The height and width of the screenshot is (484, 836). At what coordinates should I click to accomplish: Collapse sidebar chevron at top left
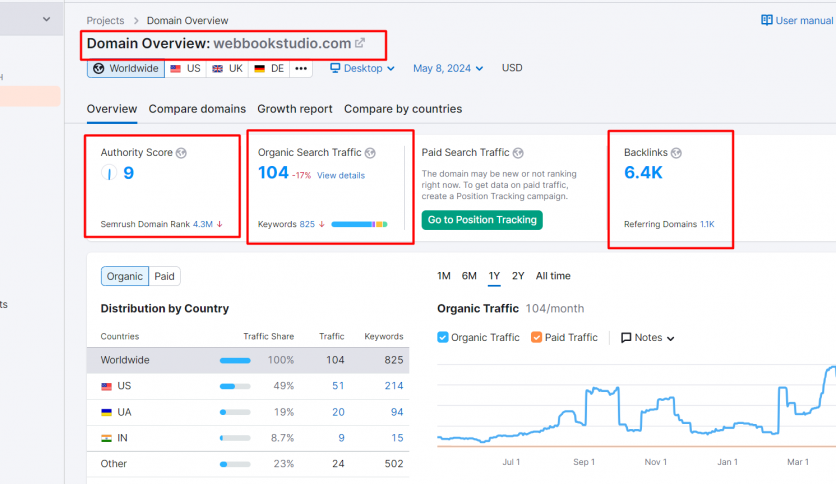click(46, 19)
